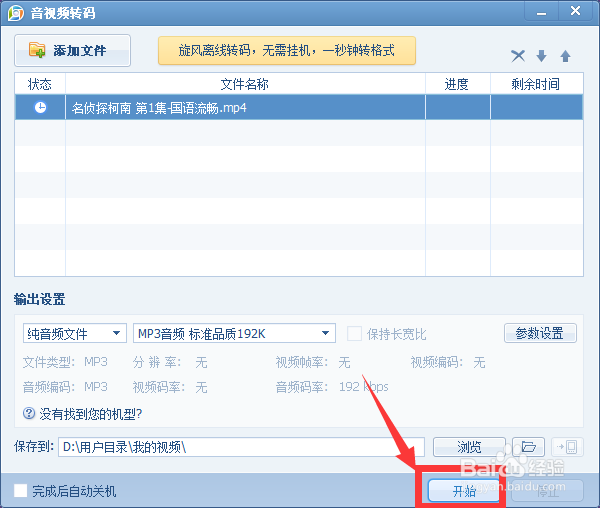Click the 添加文件 button
This screenshot has width=600, height=508.
pyautogui.click(x=72, y=50)
